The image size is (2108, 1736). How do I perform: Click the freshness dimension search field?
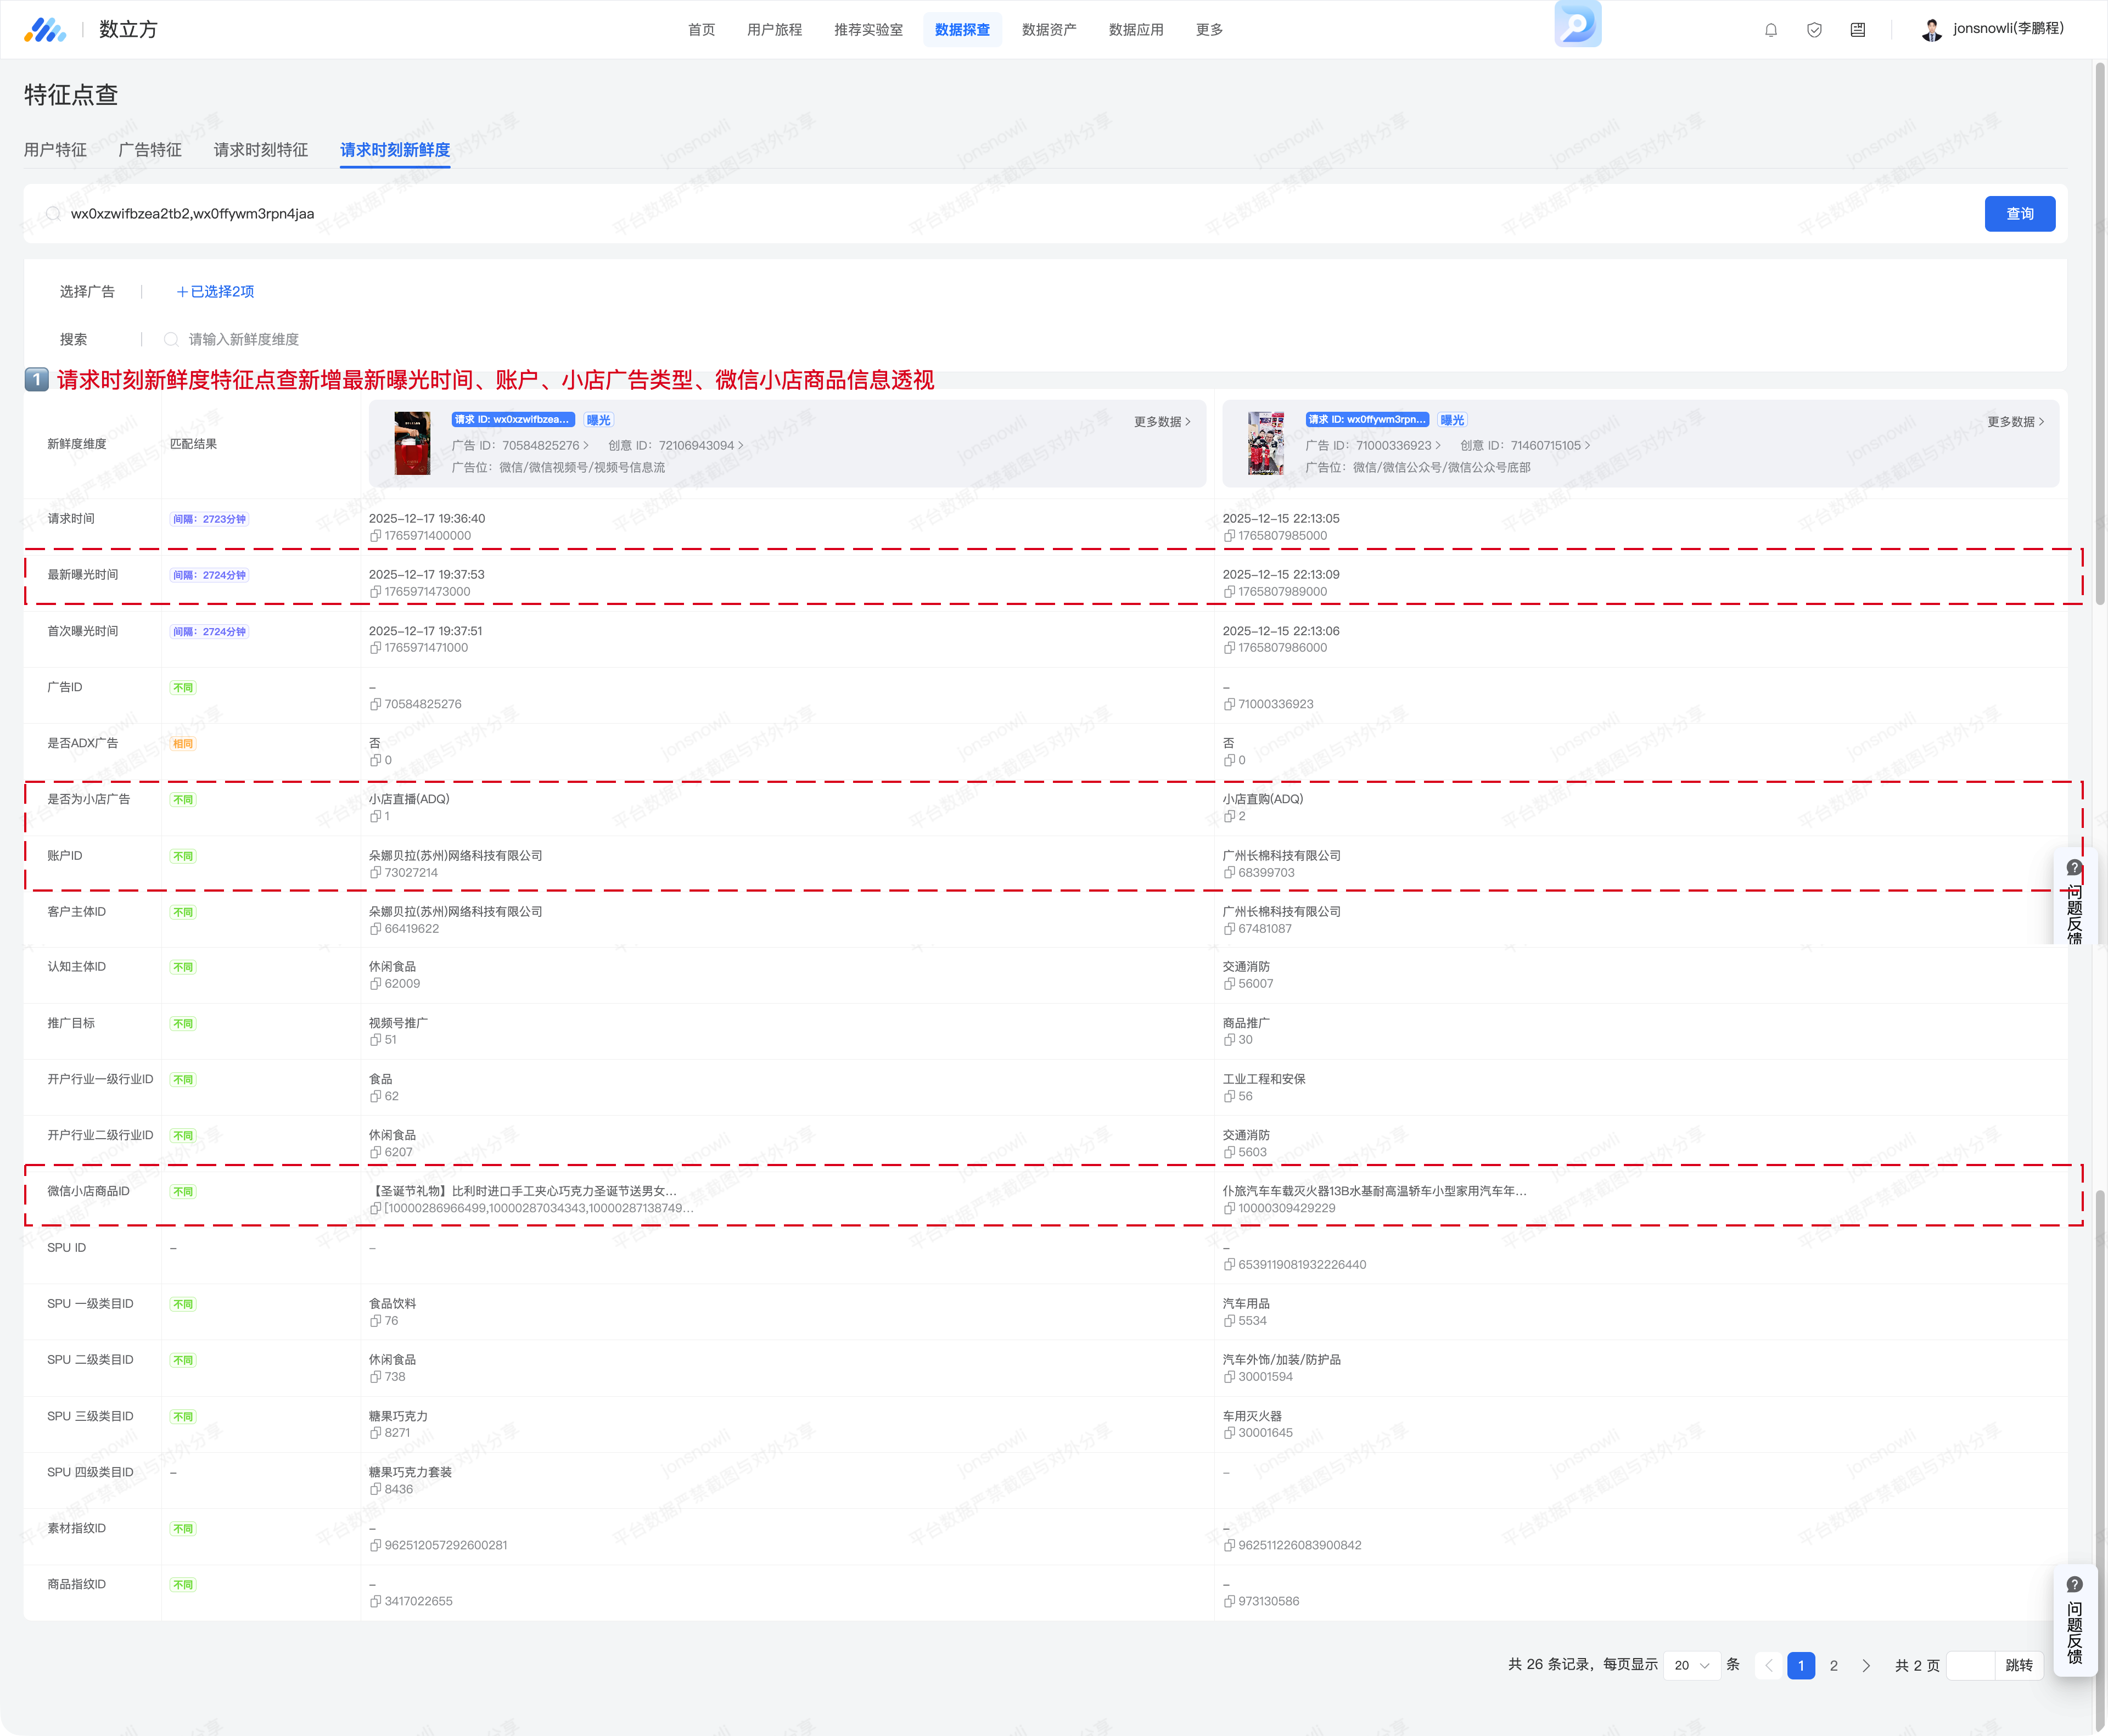click(244, 340)
